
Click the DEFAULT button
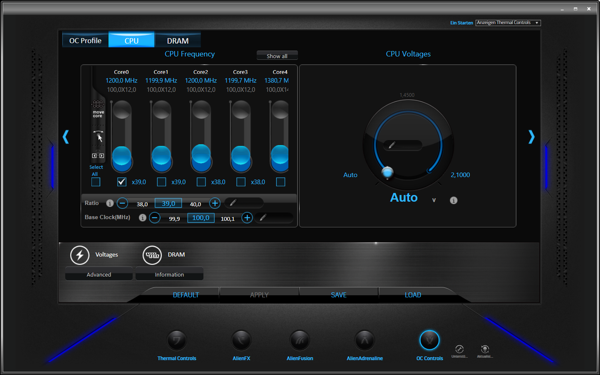pos(186,295)
